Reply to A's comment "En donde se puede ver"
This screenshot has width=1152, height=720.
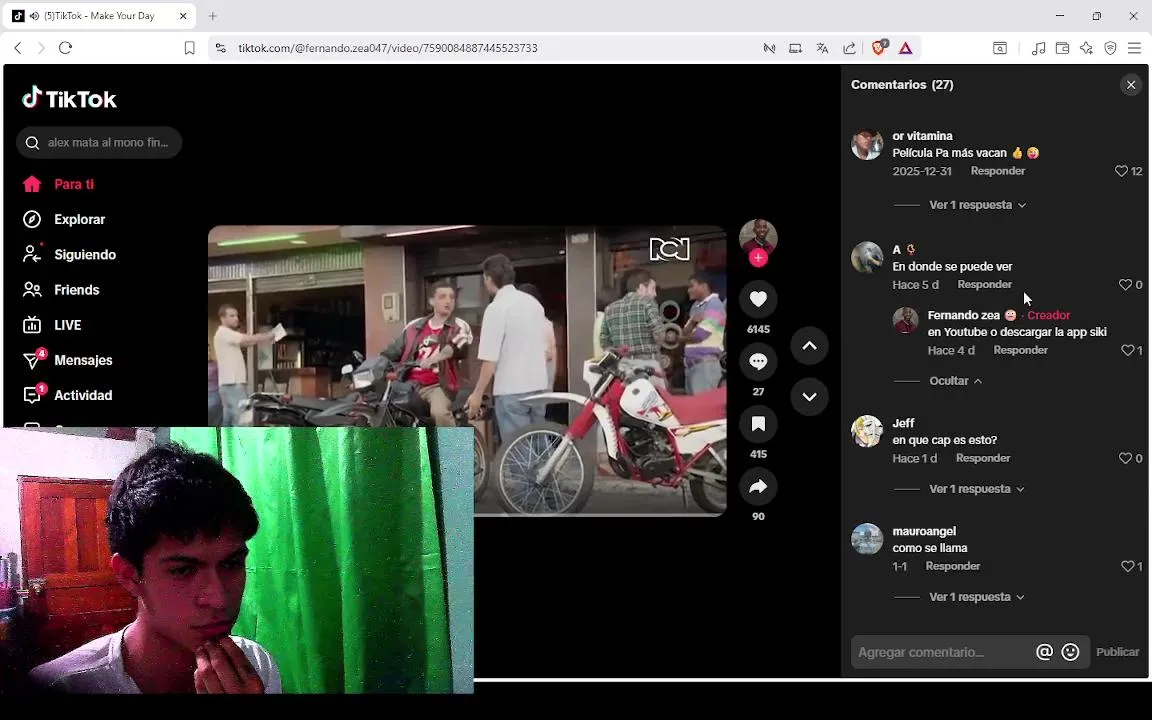tap(984, 284)
